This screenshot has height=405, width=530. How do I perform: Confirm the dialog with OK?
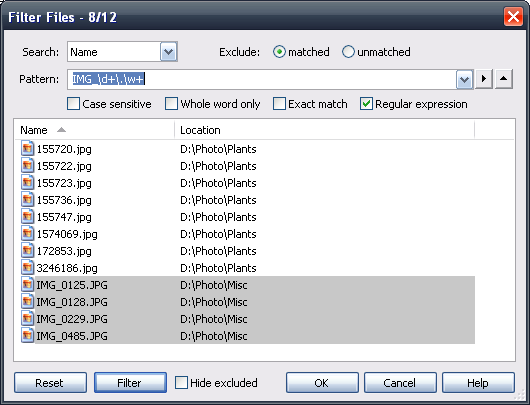tap(322, 383)
